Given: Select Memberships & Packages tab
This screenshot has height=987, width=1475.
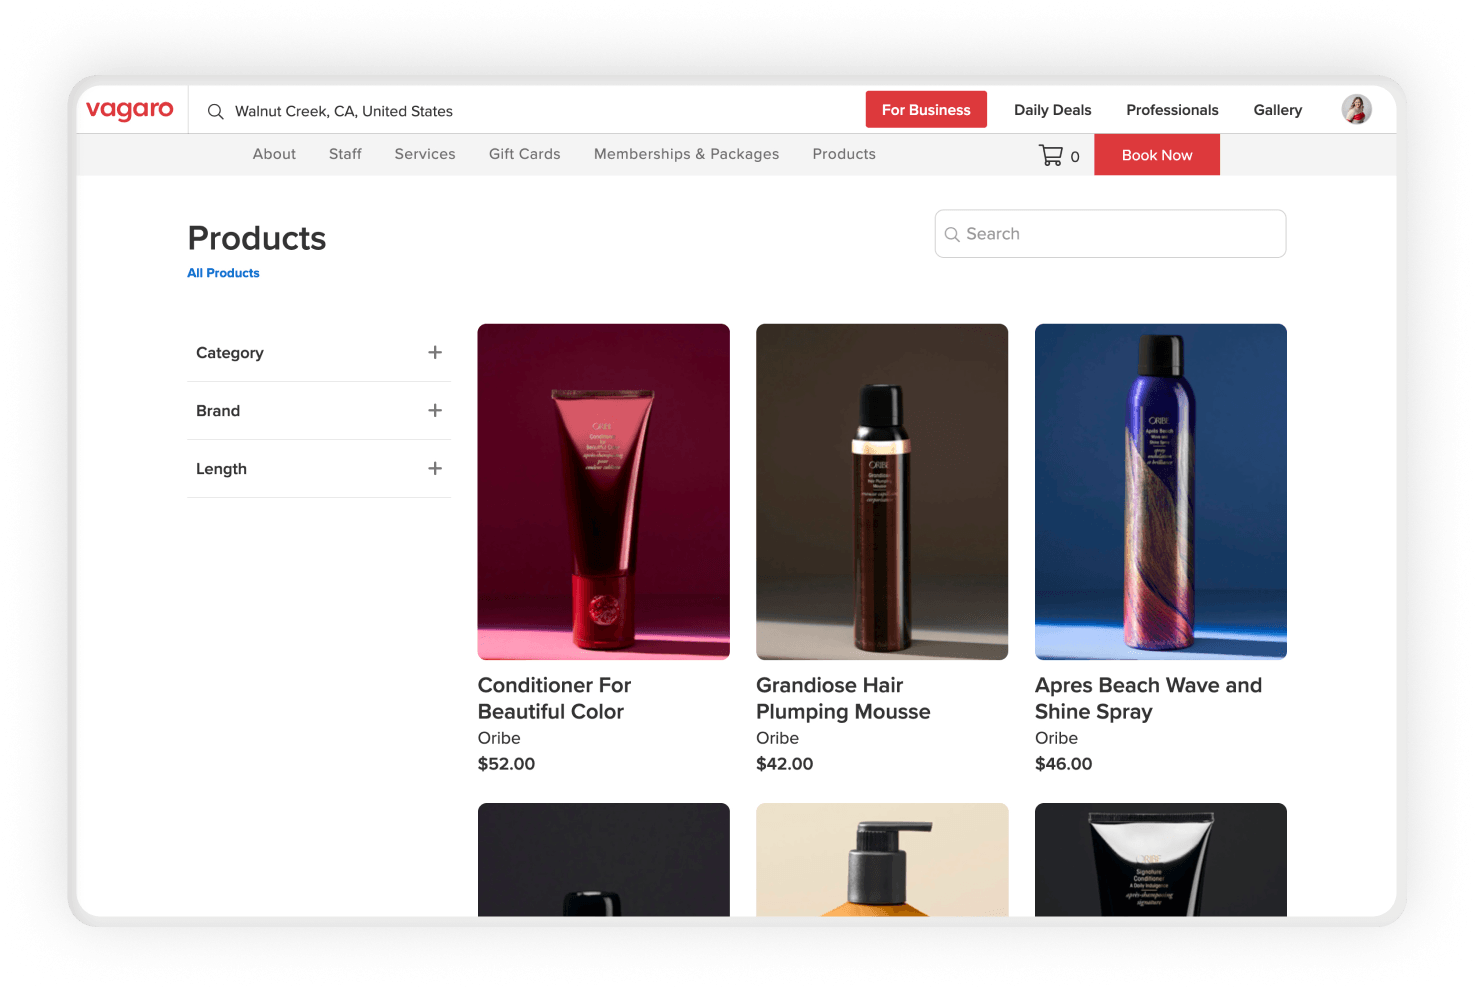Looking at the screenshot, I should [686, 154].
